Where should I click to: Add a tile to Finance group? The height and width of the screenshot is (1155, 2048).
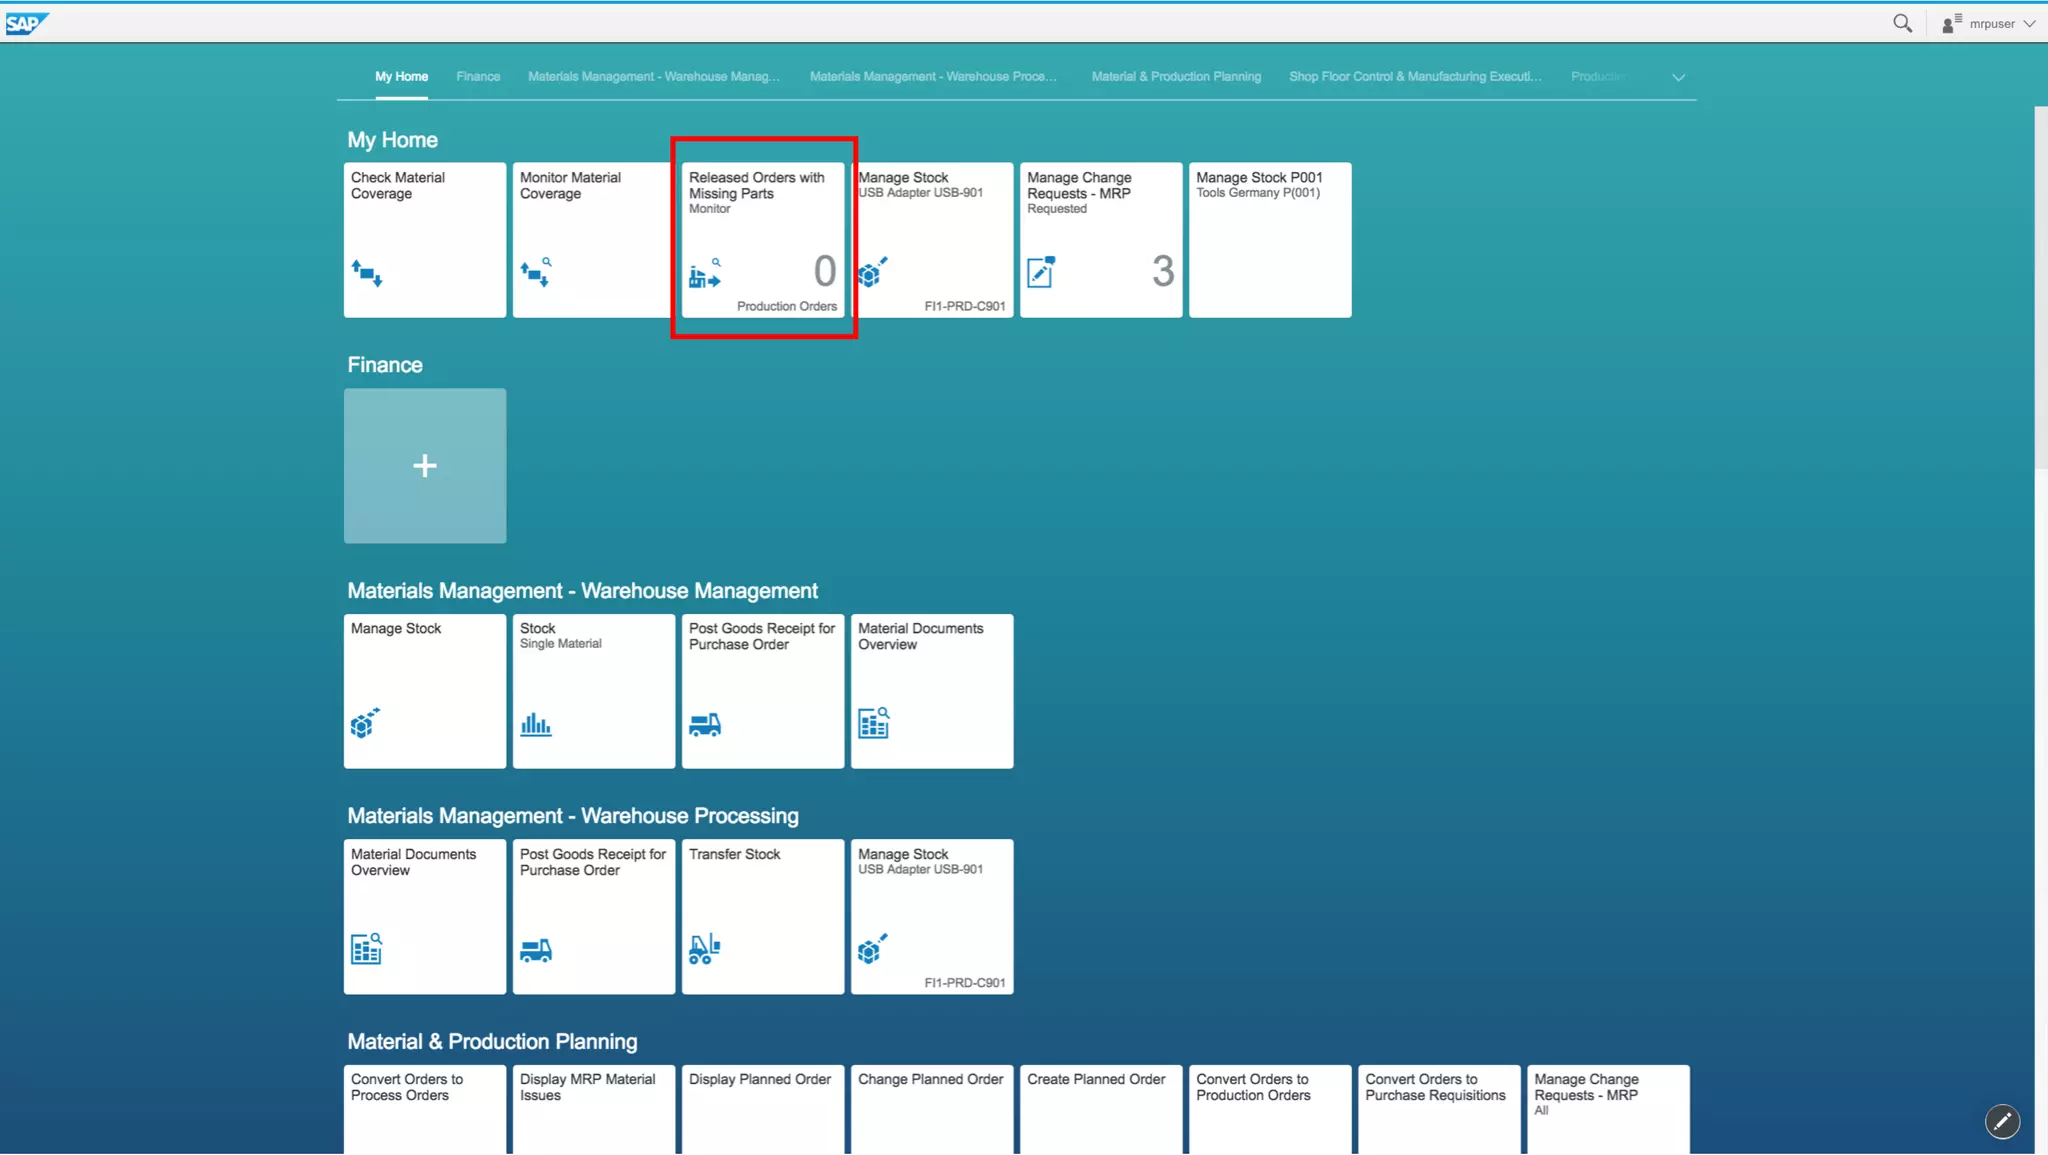(x=425, y=466)
